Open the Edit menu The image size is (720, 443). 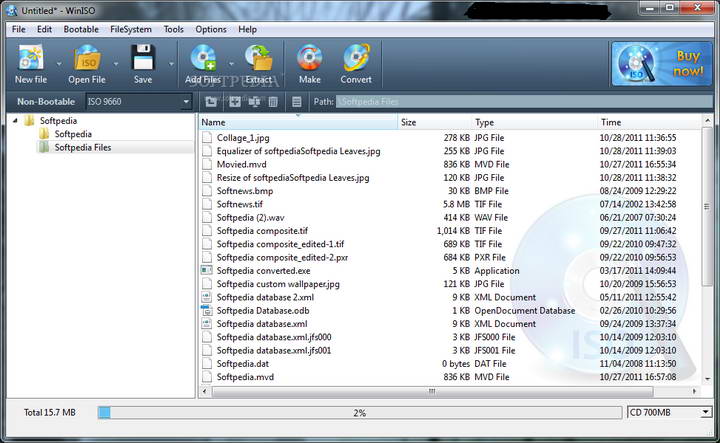pos(45,29)
